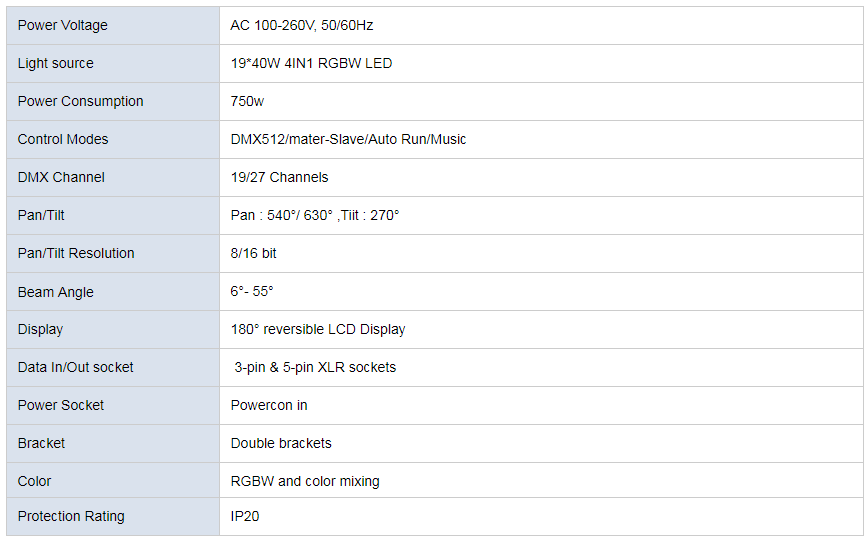Select the 750w value cell
The height and width of the screenshot is (540, 867).
[x=541, y=102]
